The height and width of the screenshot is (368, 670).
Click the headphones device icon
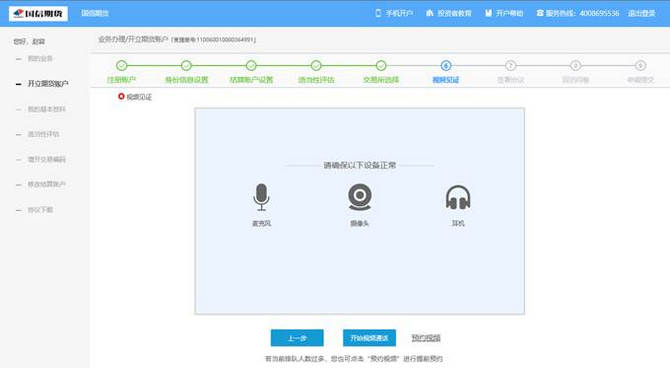click(x=458, y=197)
